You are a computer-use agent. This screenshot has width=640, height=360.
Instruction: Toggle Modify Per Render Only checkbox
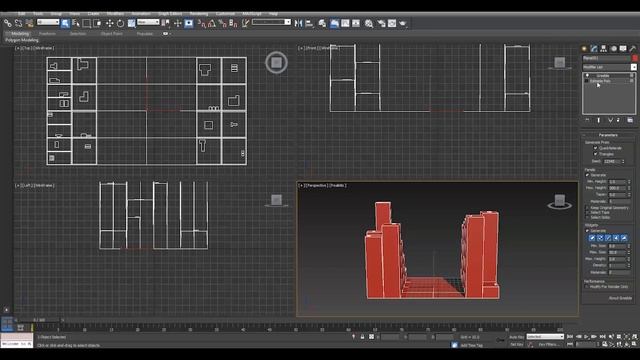pos(587,287)
